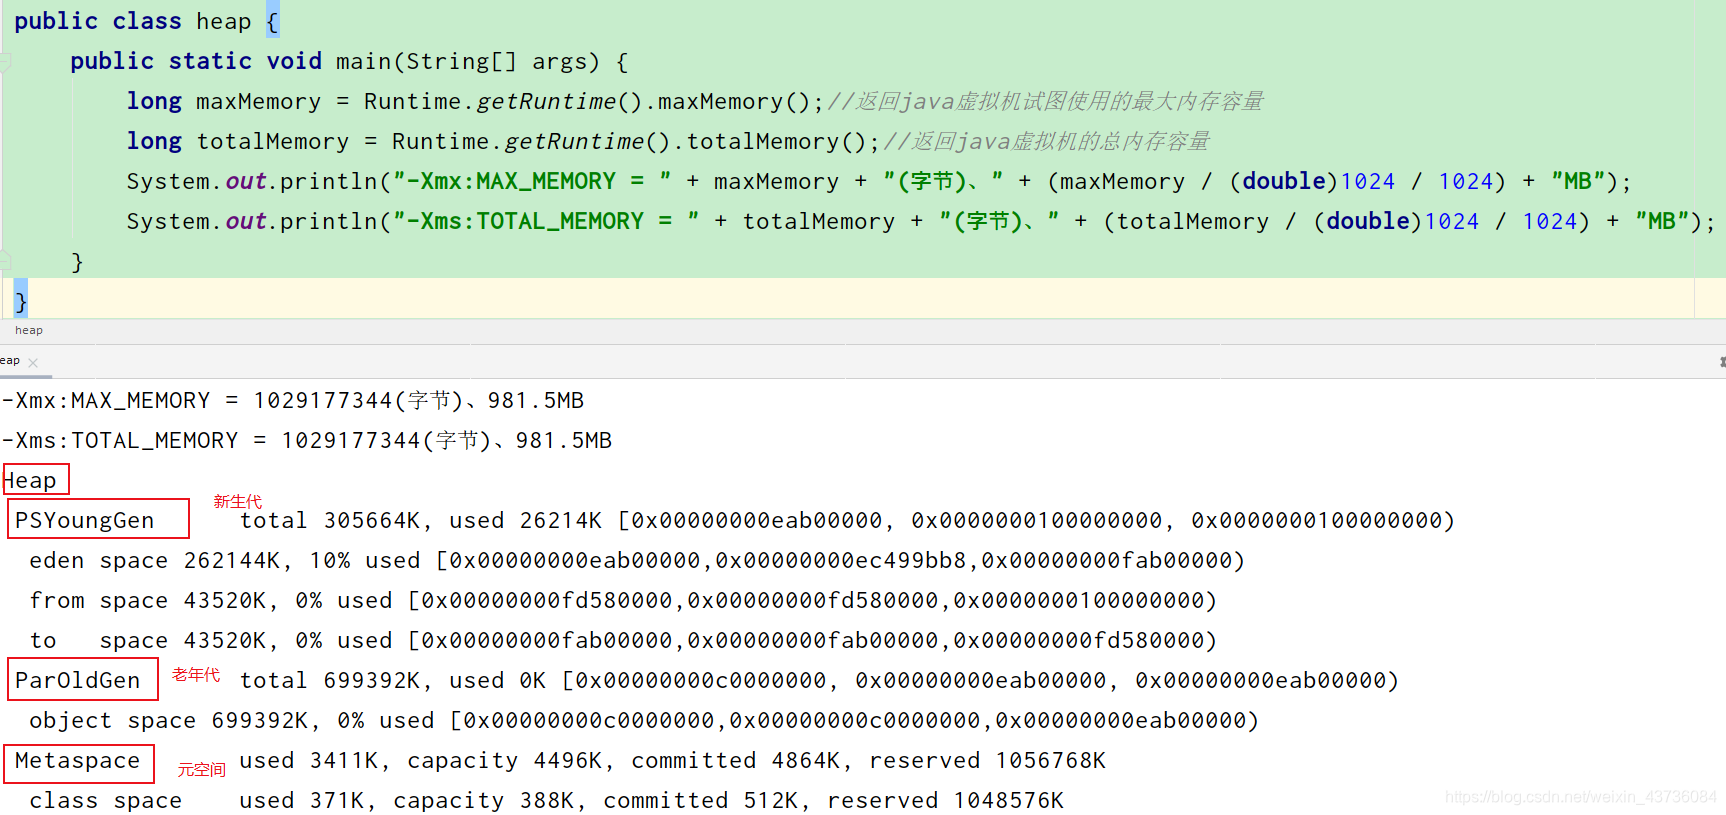Click the 'to space 43520K' line

tap(623, 641)
